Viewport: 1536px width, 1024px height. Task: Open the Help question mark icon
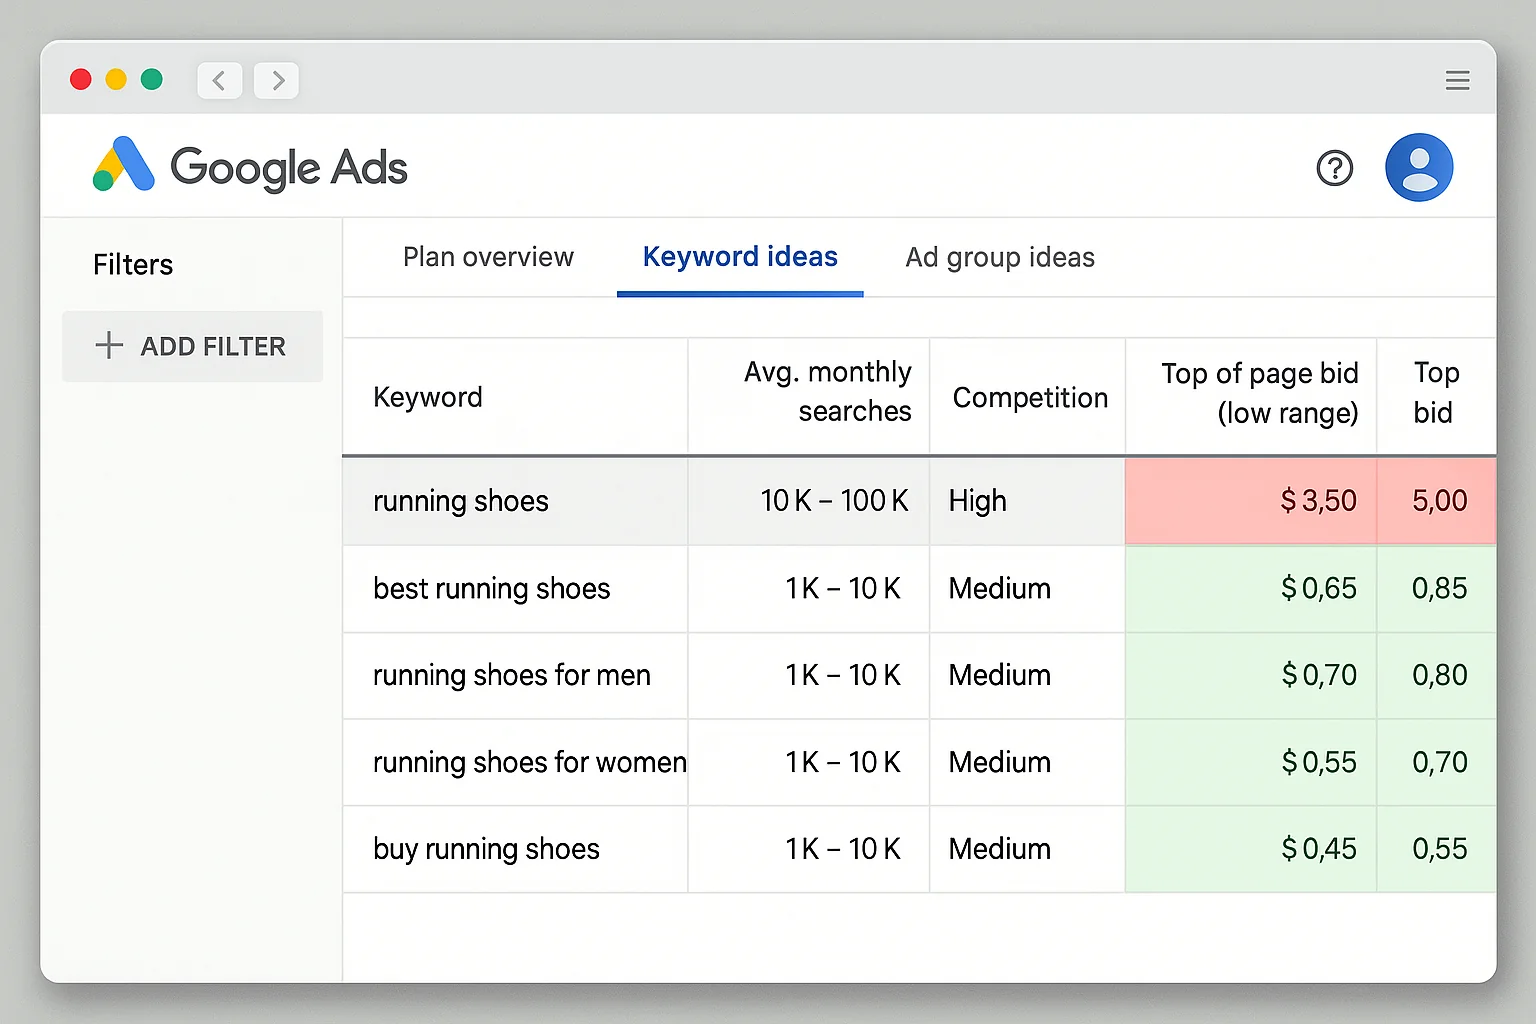click(x=1335, y=168)
